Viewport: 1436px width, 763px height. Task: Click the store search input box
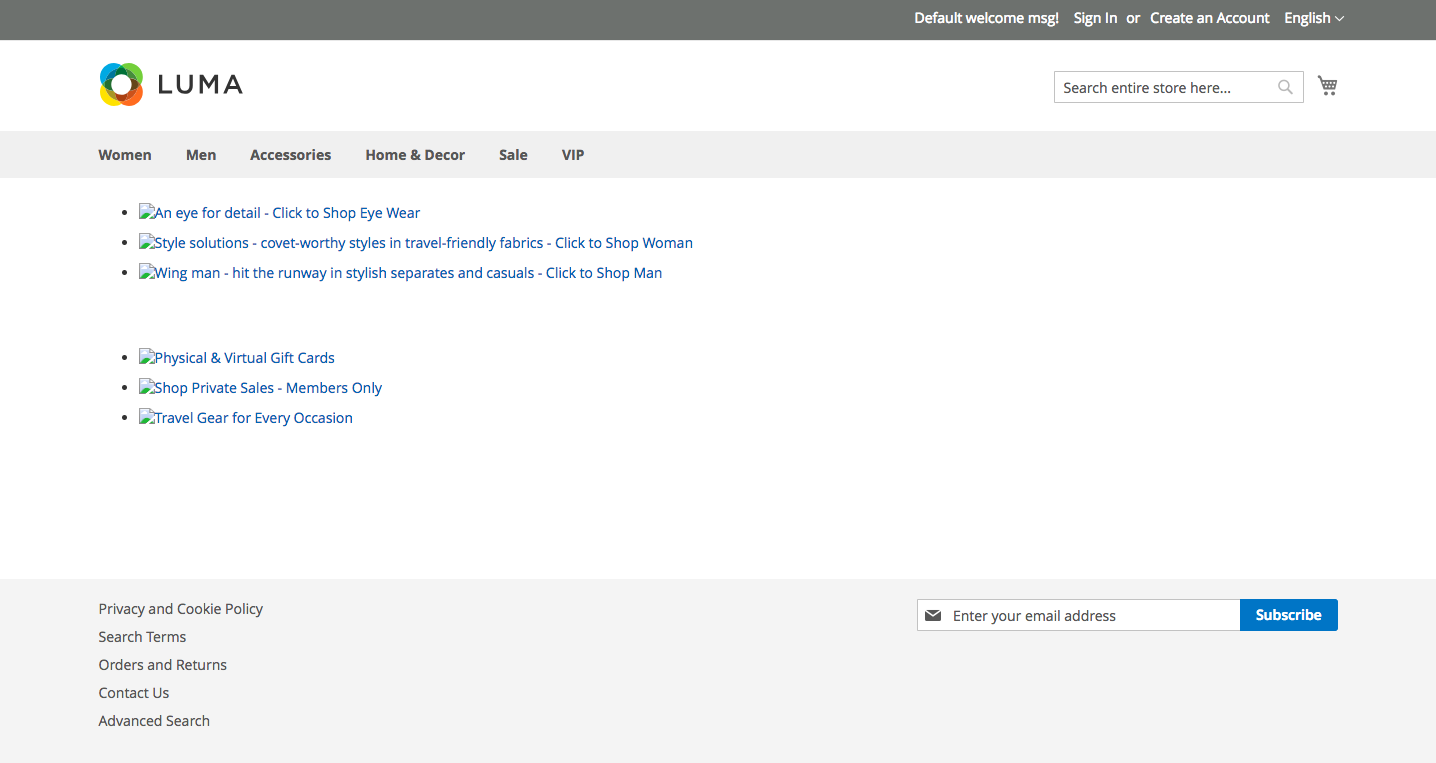tap(1160, 88)
